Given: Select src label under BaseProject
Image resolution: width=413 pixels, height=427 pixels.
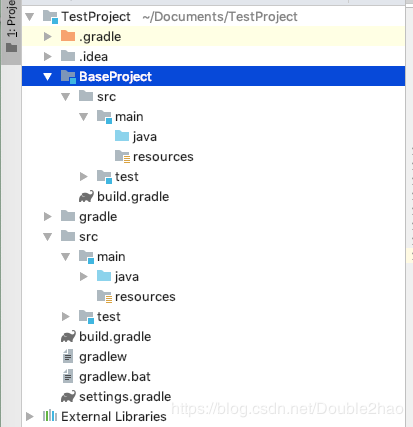Looking at the screenshot, I should click(107, 97).
